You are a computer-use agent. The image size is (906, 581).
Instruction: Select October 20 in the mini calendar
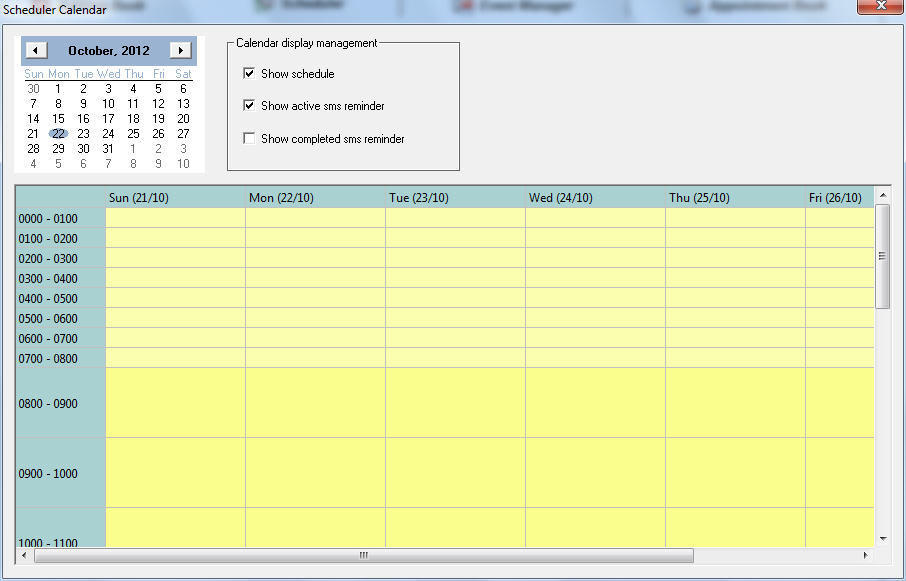point(183,118)
